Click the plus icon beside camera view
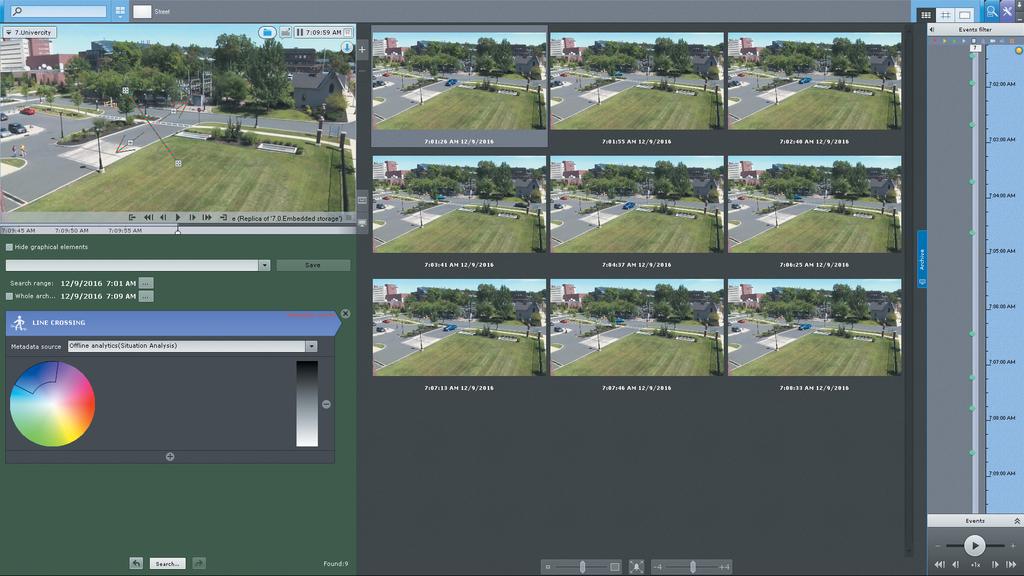This screenshot has width=1024, height=576. pyautogui.click(x=362, y=49)
